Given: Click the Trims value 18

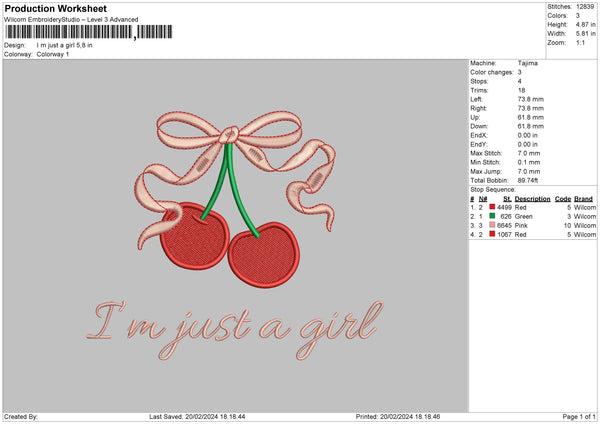Looking at the screenshot, I should [x=521, y=90].
